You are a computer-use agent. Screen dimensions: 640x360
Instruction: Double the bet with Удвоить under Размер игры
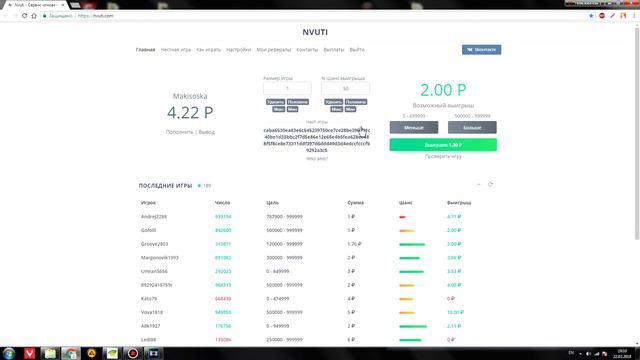(x=275, y=102)
